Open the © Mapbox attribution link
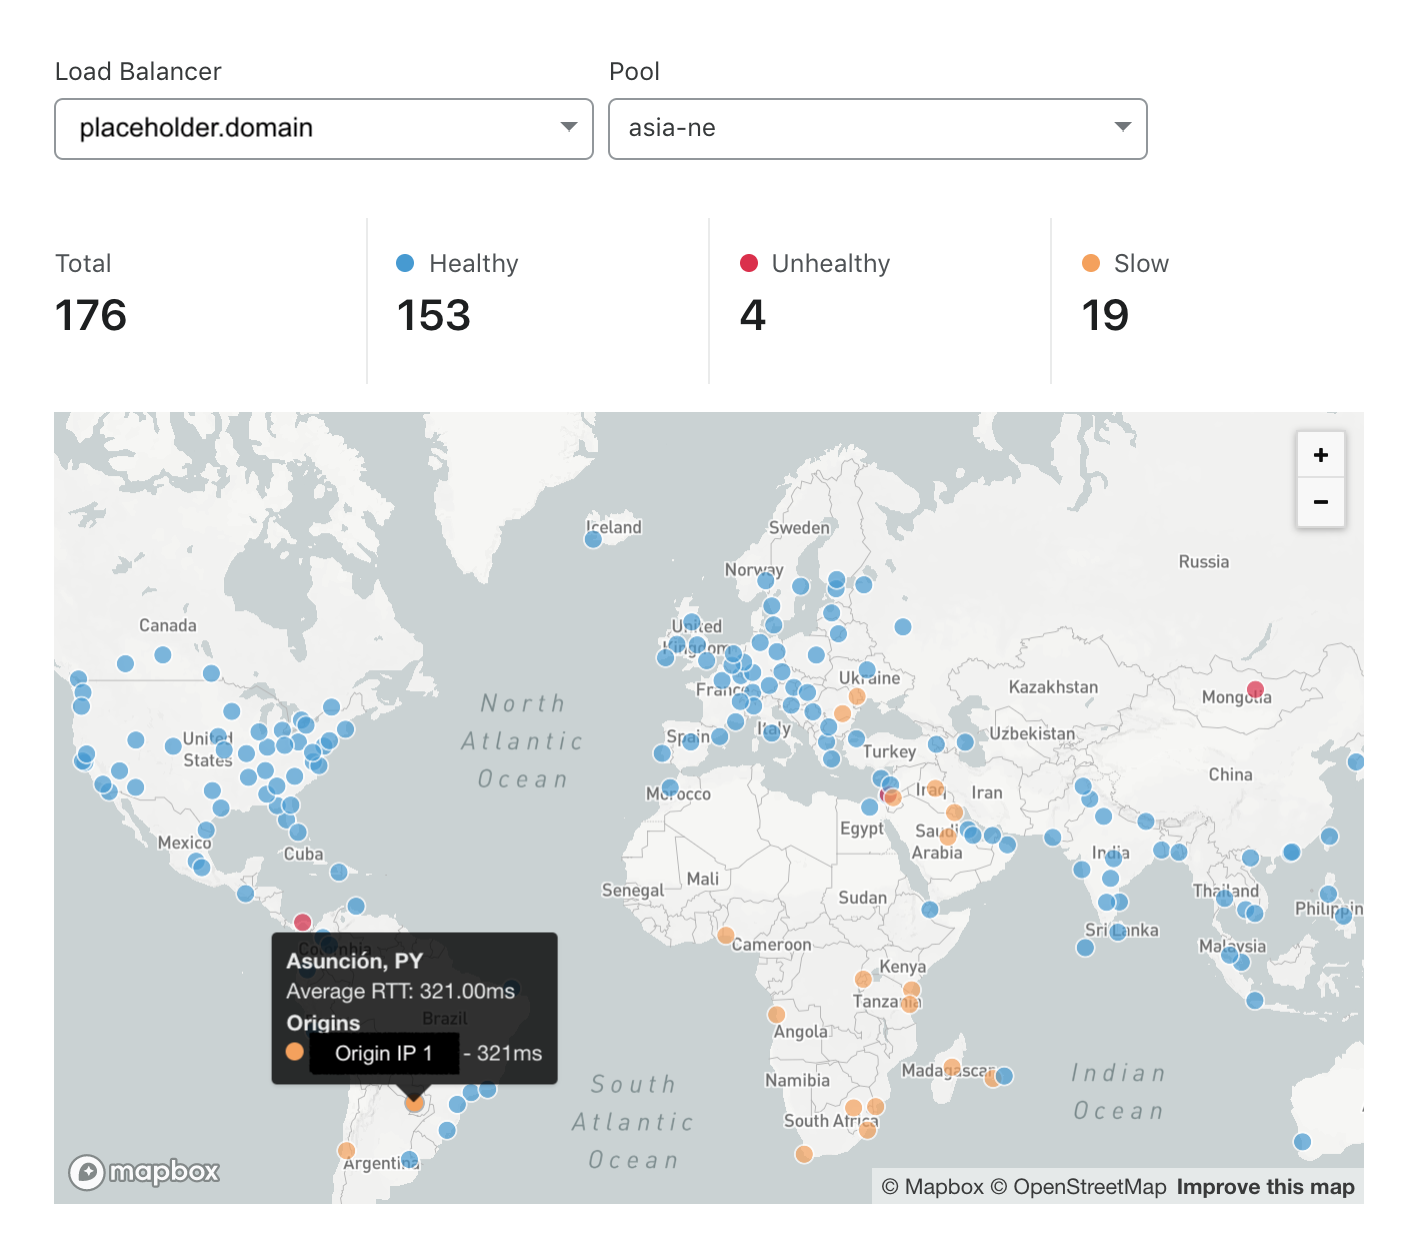This screenshot has width=1420, height=1260. pos(932,1187)
